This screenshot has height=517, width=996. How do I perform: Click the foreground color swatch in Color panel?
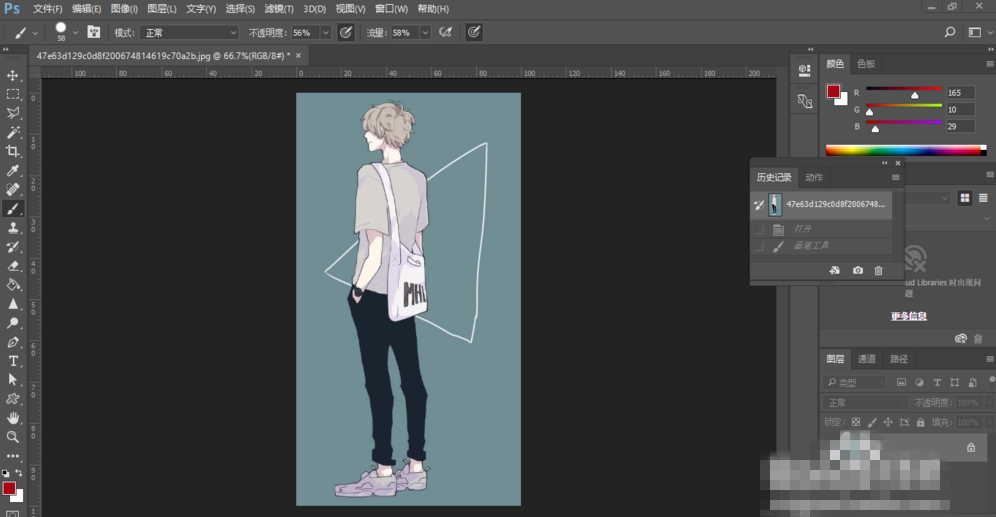833,92
